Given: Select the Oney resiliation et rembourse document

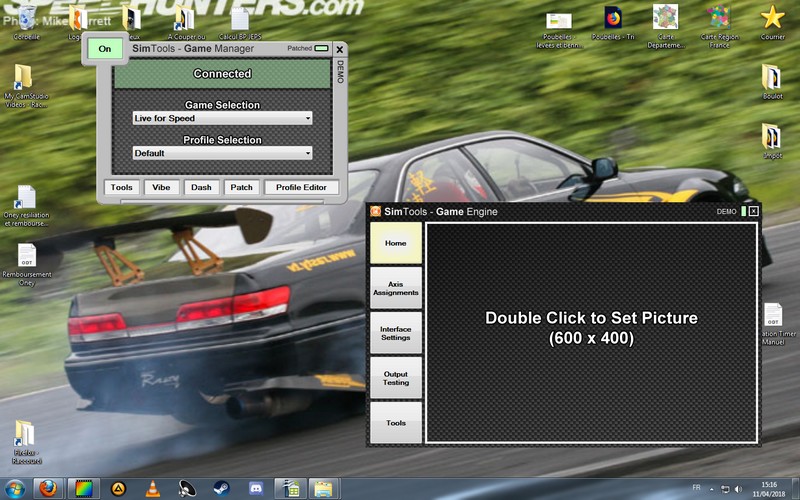Looking at the screenshot, I should click(x=27, y=206).
